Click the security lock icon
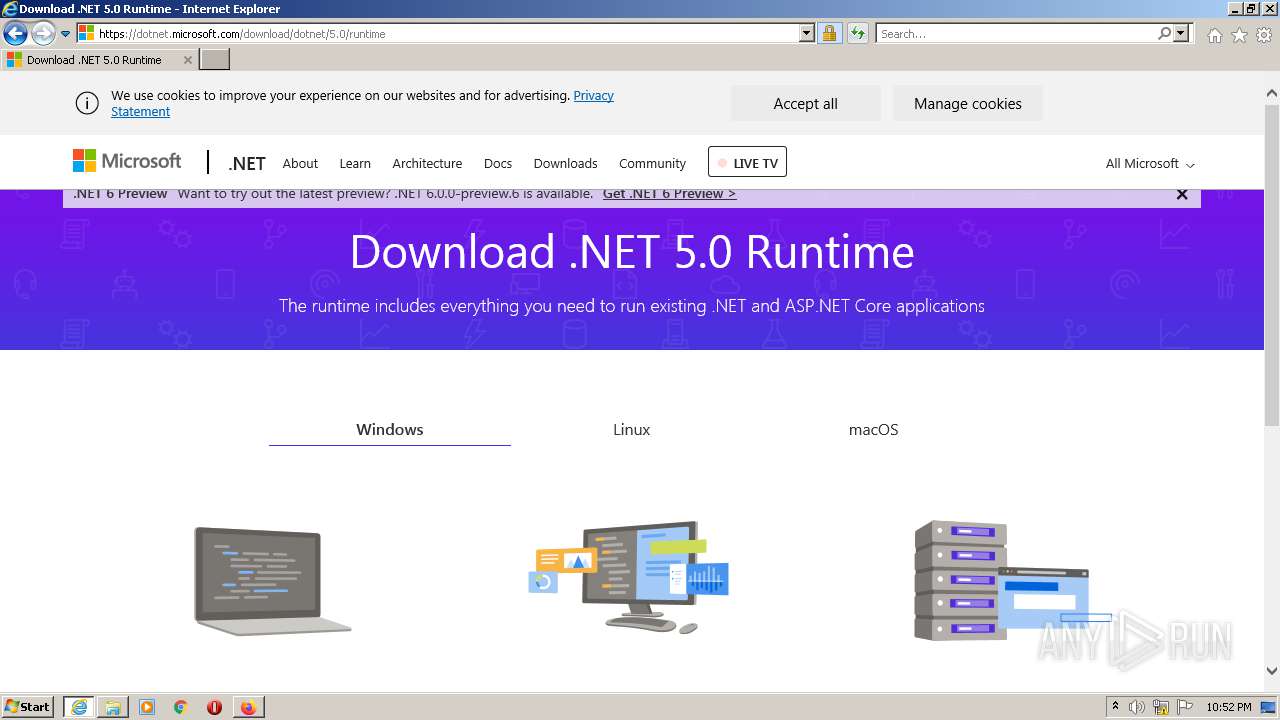1280x720 pixels. coord(829,33)
